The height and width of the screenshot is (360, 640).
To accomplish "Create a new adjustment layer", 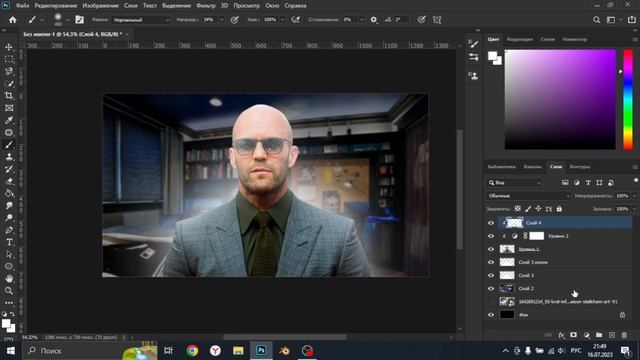I will (x=587, y=335).
